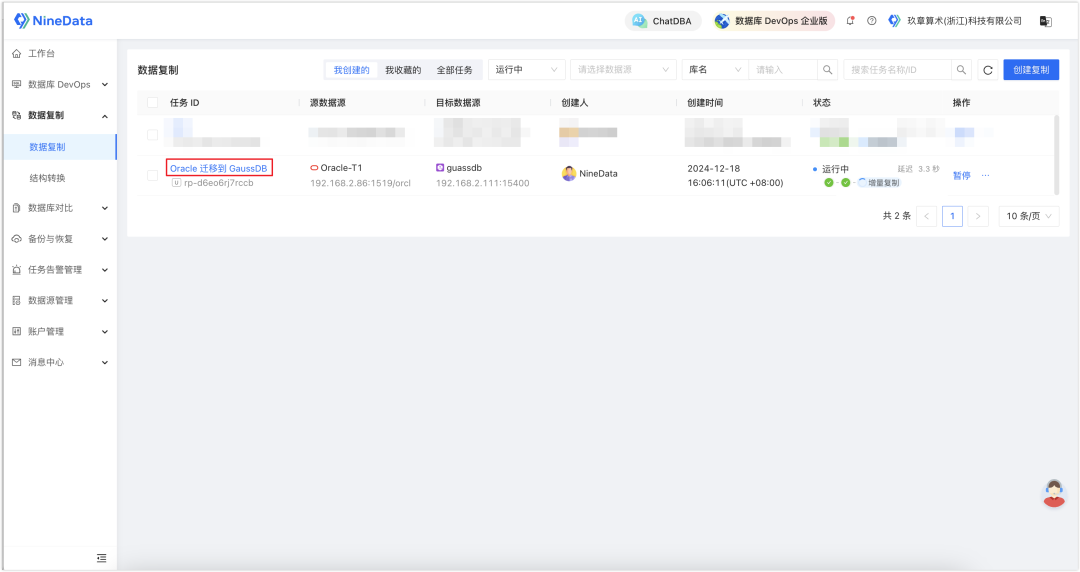Click the 创建时间 column header
This screenshot has width=1080, height=572.
705,103
